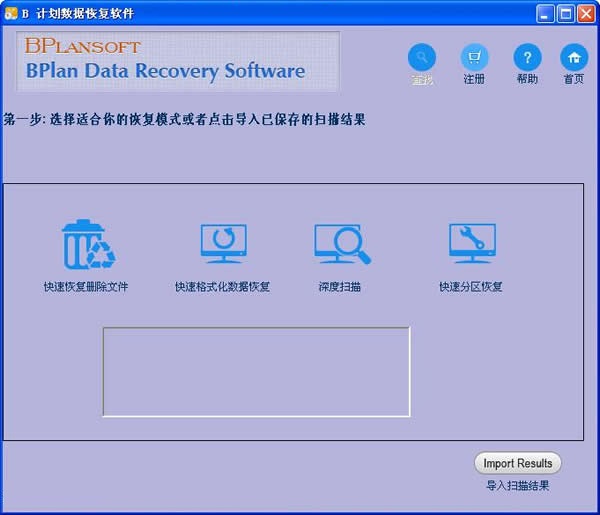This screenshot has width=600, height=515.
Task: Click the Import Results button
Action: point(518,463)
